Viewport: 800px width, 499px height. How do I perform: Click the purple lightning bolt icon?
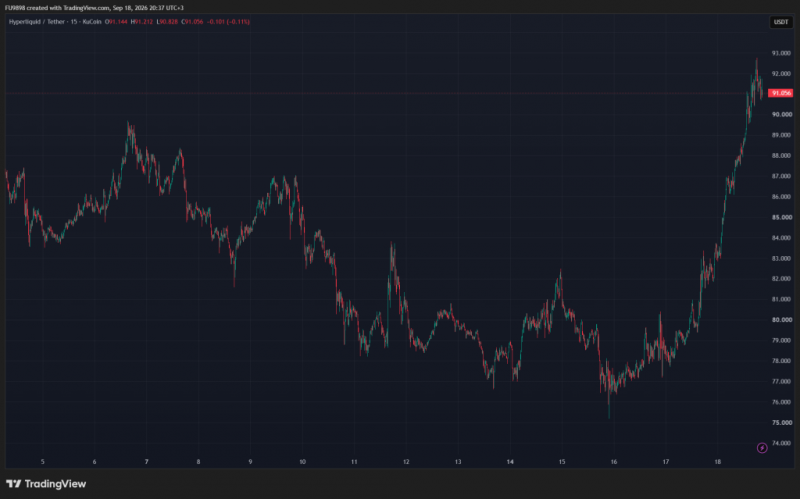point(762,448)
